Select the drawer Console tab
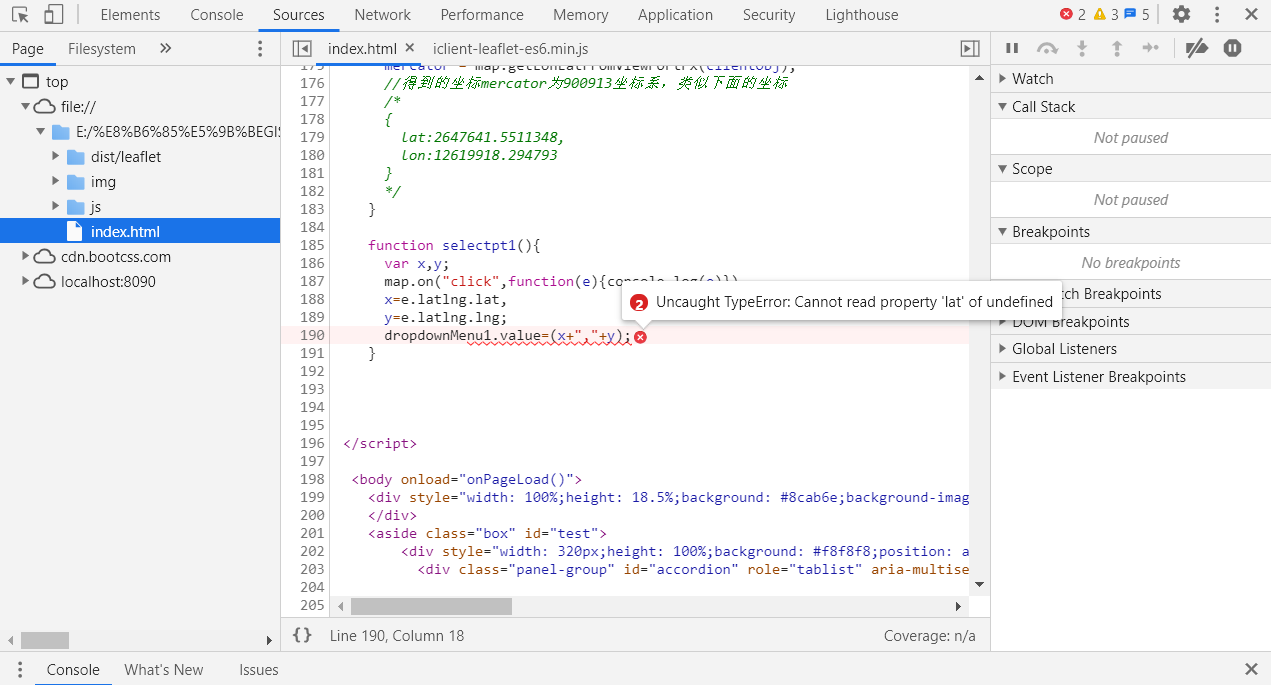 tap(73, 670)
